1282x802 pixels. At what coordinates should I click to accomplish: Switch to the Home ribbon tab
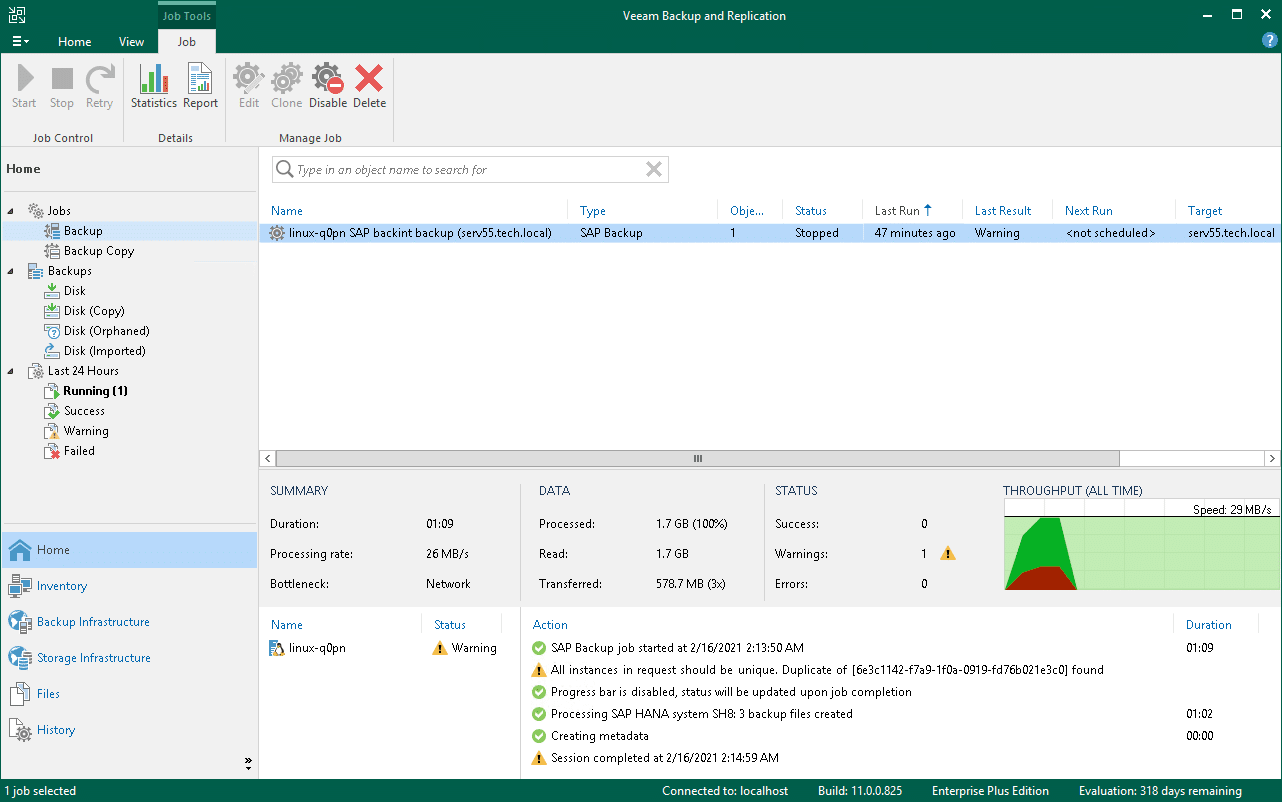click(x=75, y=42)
